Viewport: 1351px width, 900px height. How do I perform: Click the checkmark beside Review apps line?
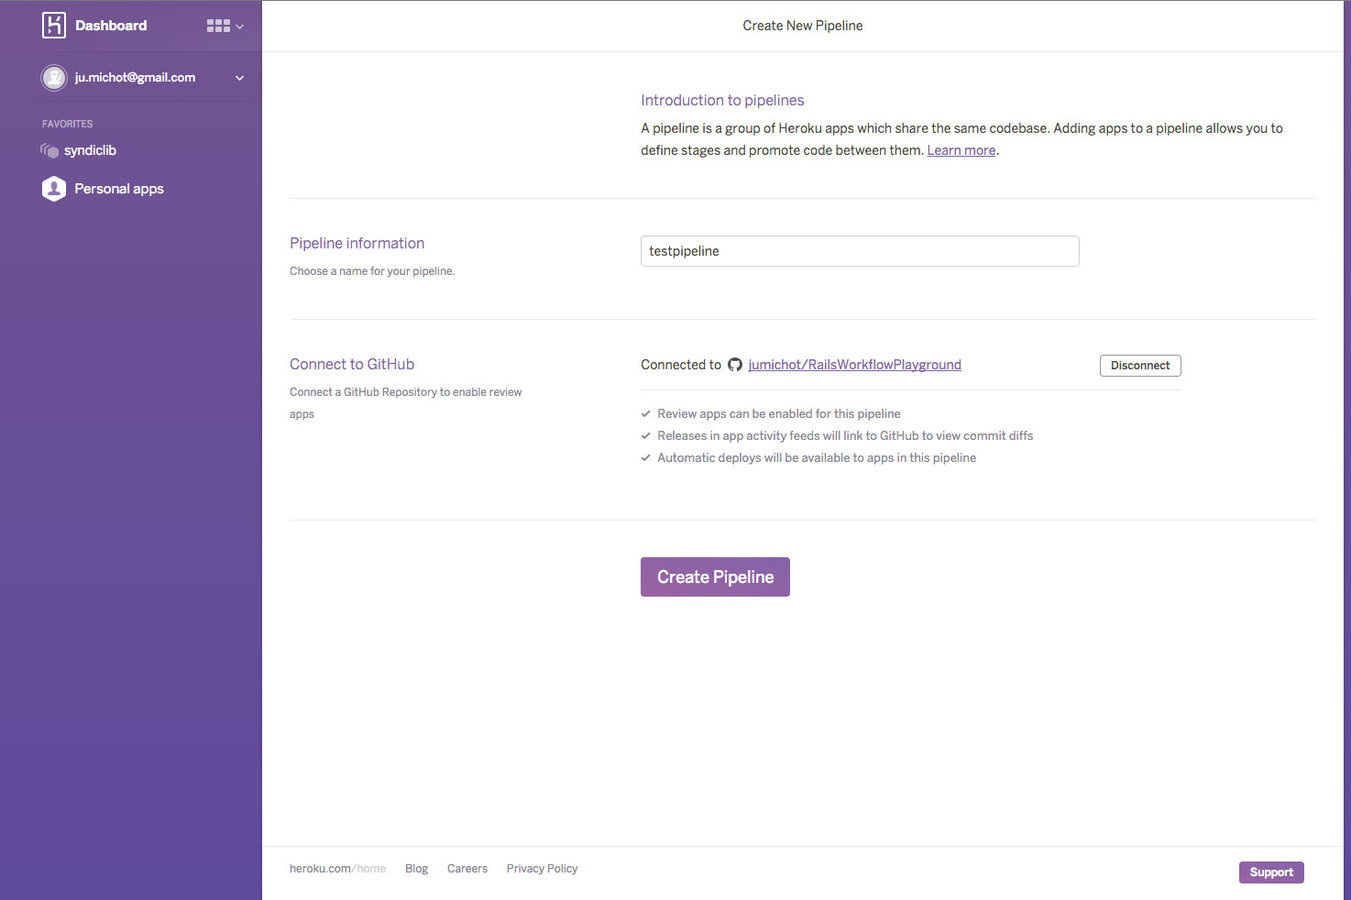click(x=646, y=414)
